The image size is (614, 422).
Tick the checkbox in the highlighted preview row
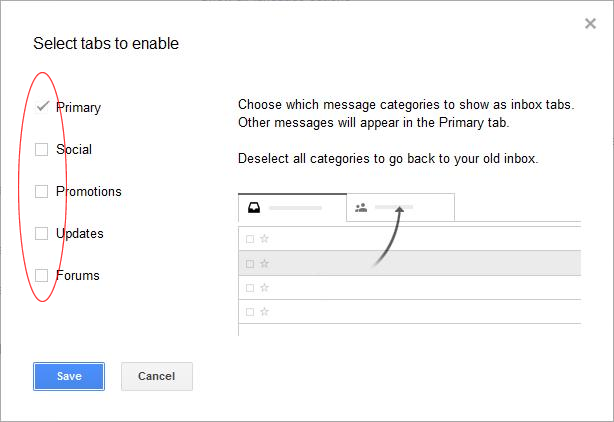250,263
